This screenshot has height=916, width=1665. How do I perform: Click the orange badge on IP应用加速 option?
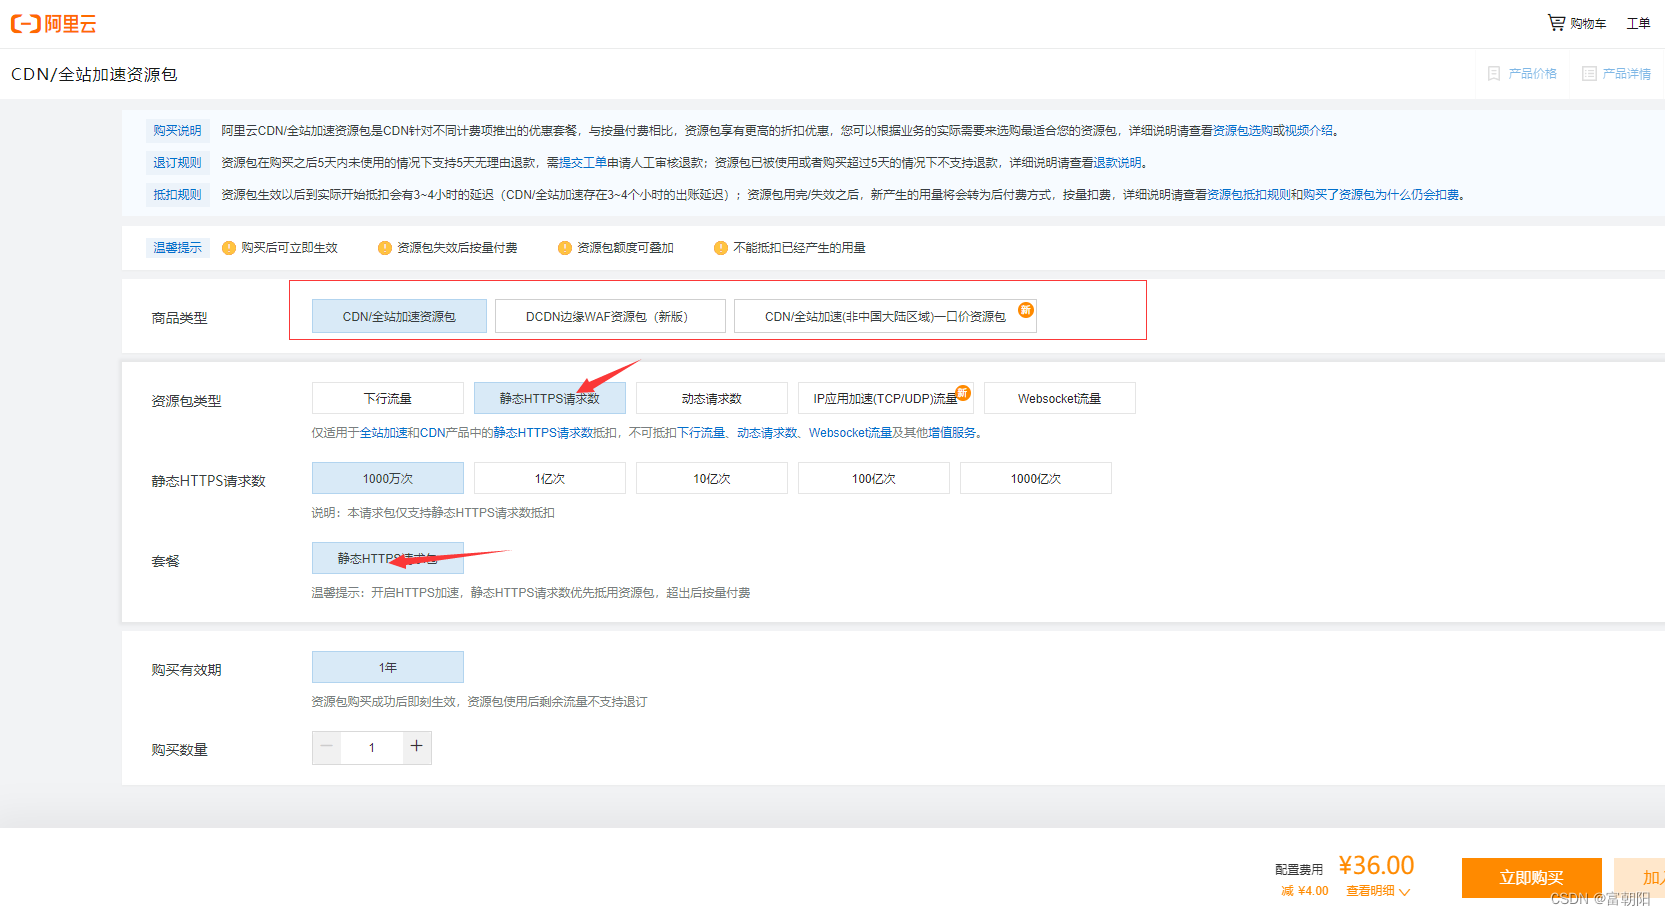[x=963, y=393]
